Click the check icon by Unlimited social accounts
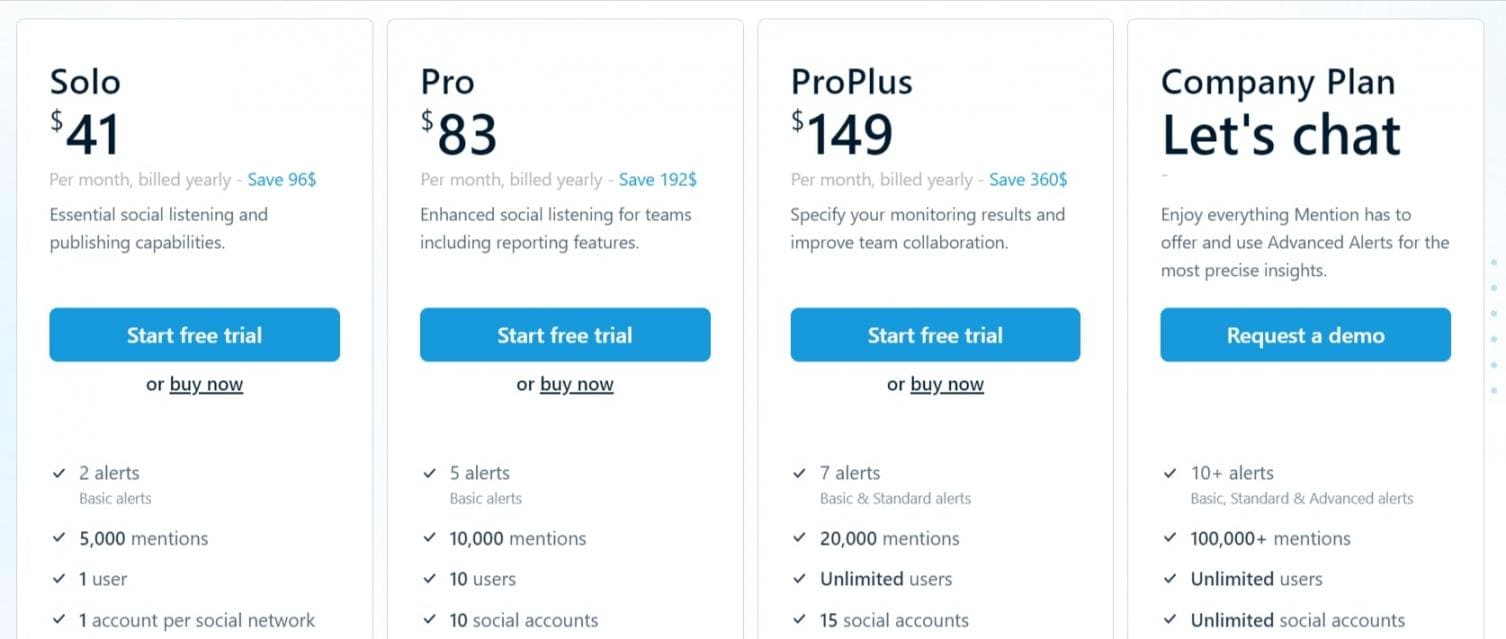Screen dimensions: 1506x639 (x=1170, y=620)
